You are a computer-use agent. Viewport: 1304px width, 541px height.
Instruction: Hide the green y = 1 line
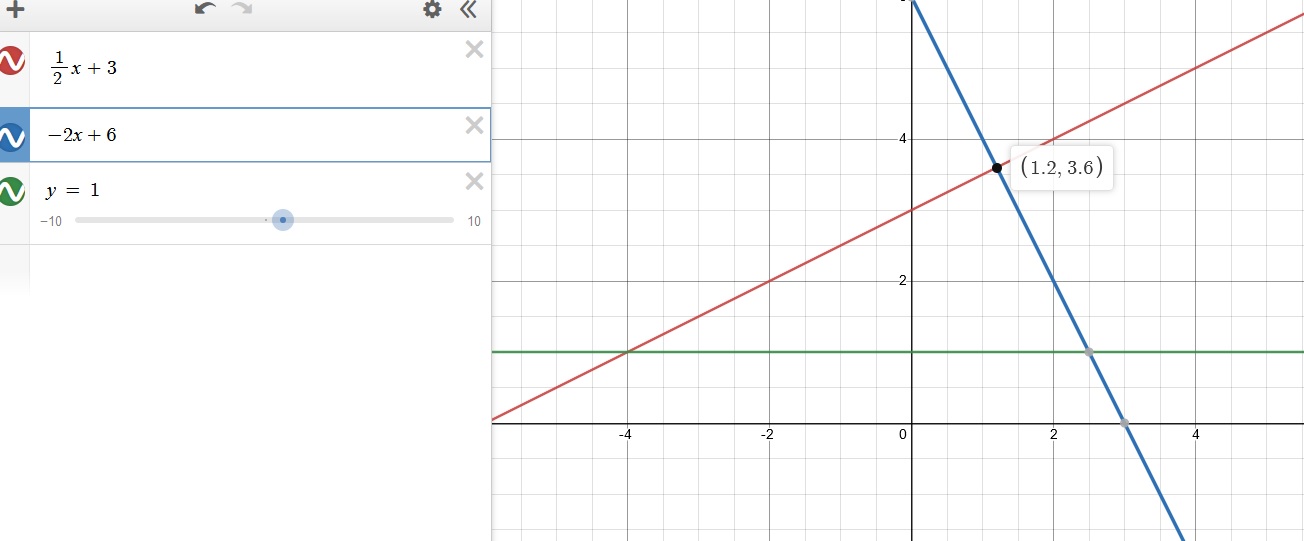pos(12,191)
